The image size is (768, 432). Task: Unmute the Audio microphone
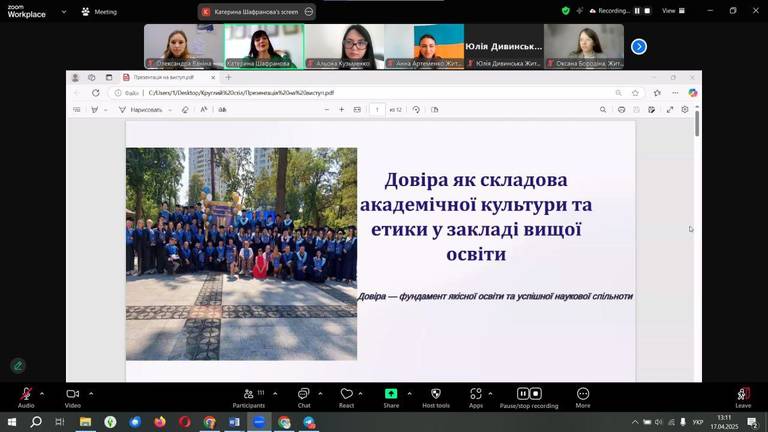(x=26, y=394)
